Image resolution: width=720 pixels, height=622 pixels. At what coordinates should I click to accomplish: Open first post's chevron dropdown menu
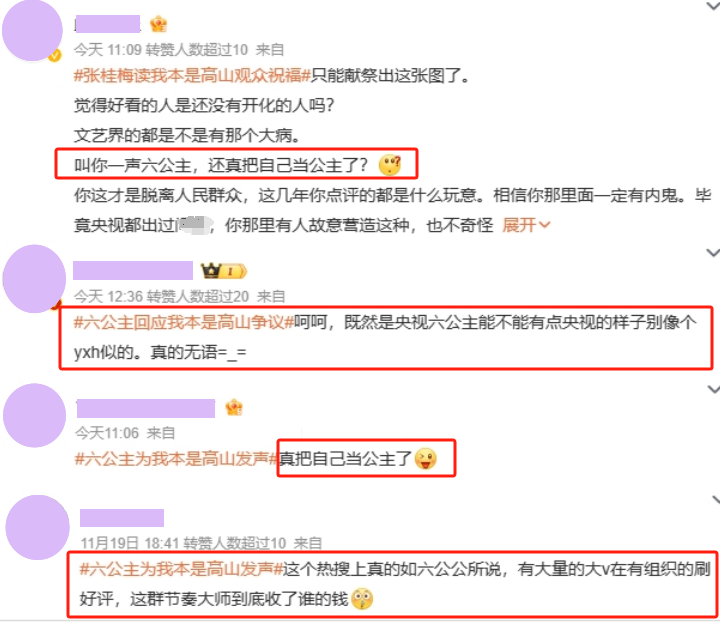click(x=713, y=6)
